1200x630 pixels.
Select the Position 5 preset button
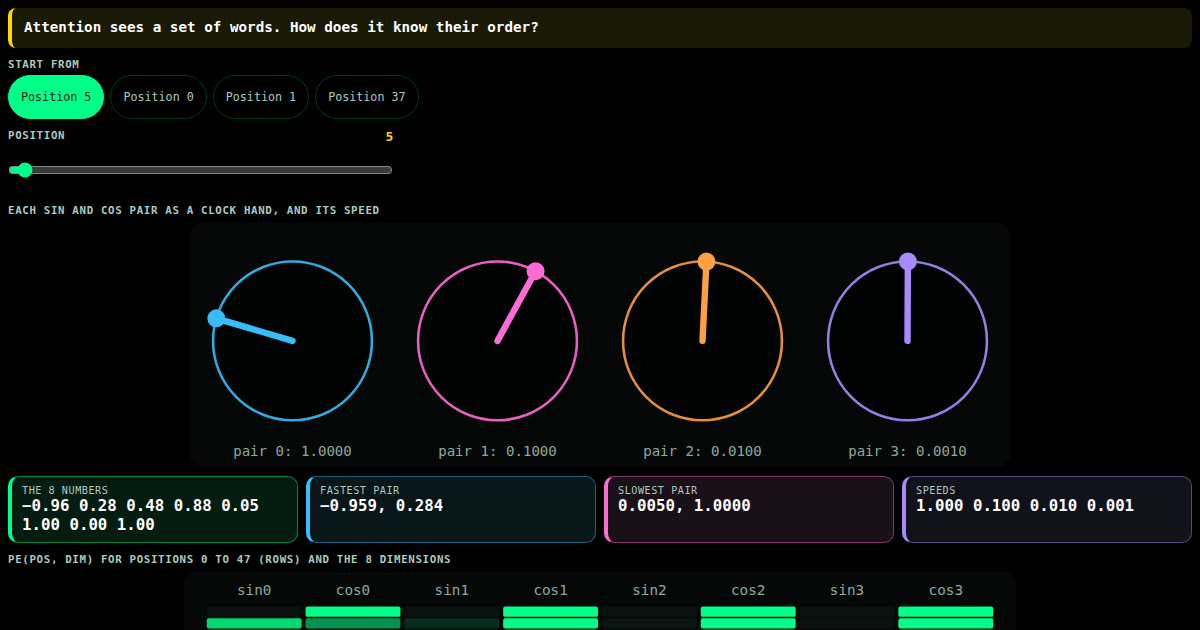click(x=56, y=97)
